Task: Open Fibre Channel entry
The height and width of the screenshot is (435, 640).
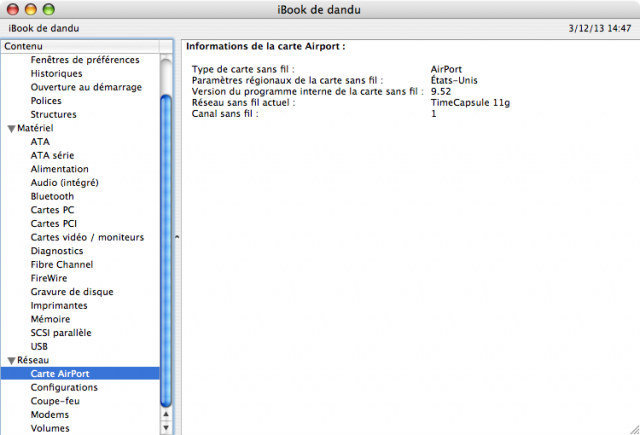Action: (62, 265)
